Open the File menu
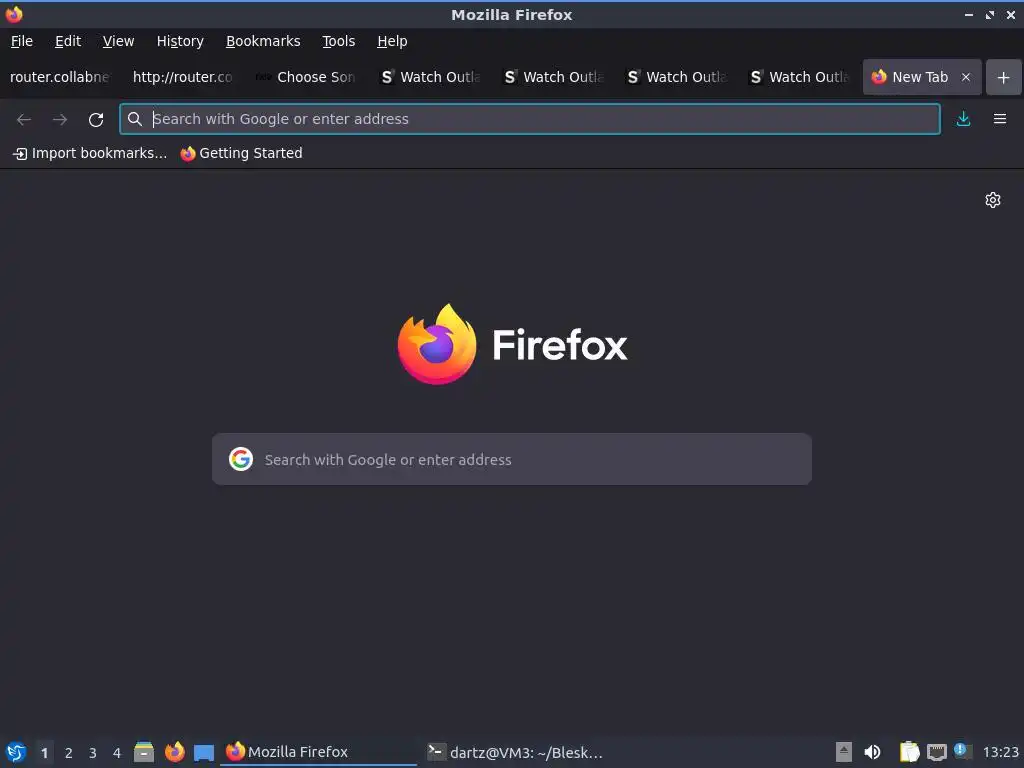1024x768 pixels. (22, 41)
